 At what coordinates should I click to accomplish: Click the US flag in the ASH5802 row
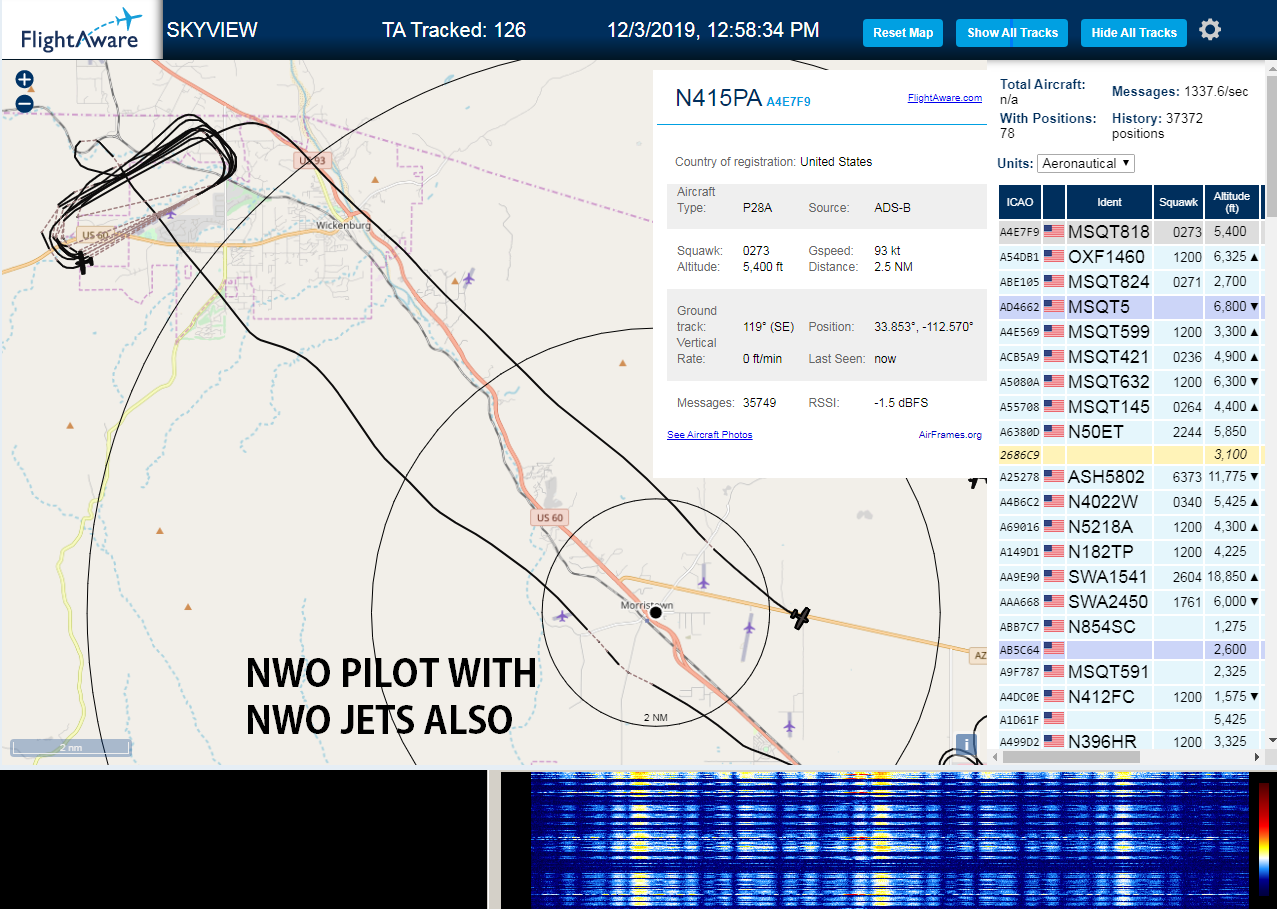pyautogui.click(x=1054, y=476)
